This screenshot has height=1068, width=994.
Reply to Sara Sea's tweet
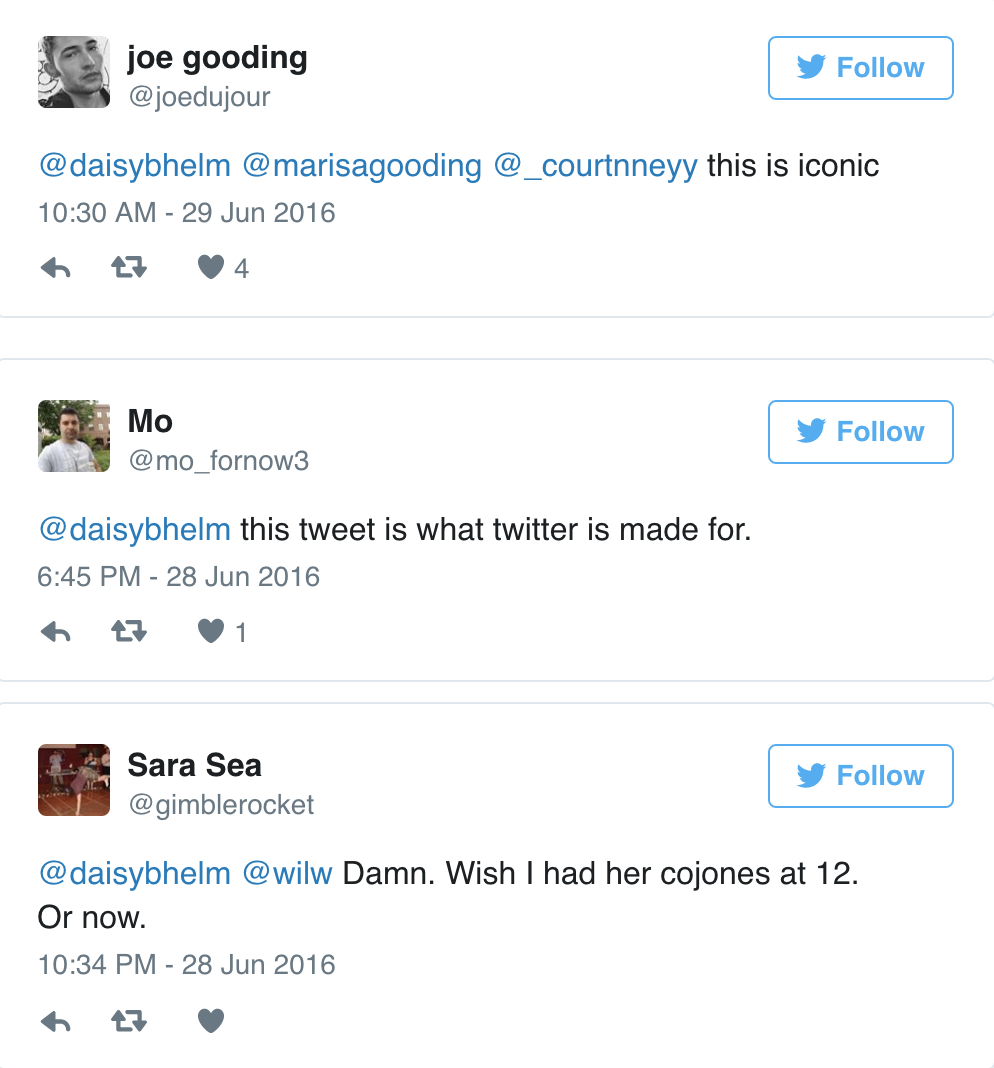55,1021
